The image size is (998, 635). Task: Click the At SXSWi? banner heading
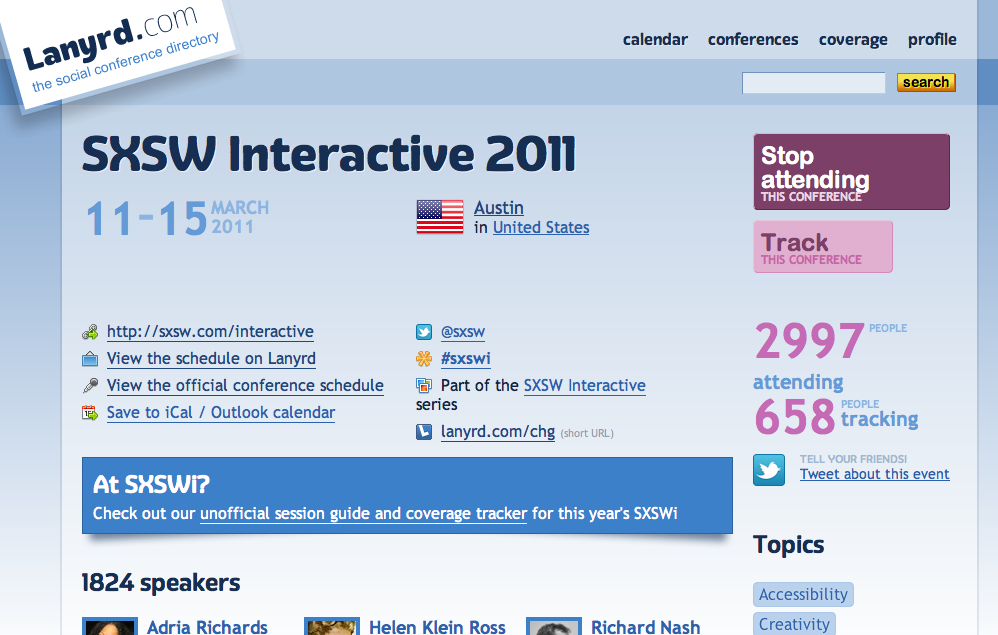151,485
